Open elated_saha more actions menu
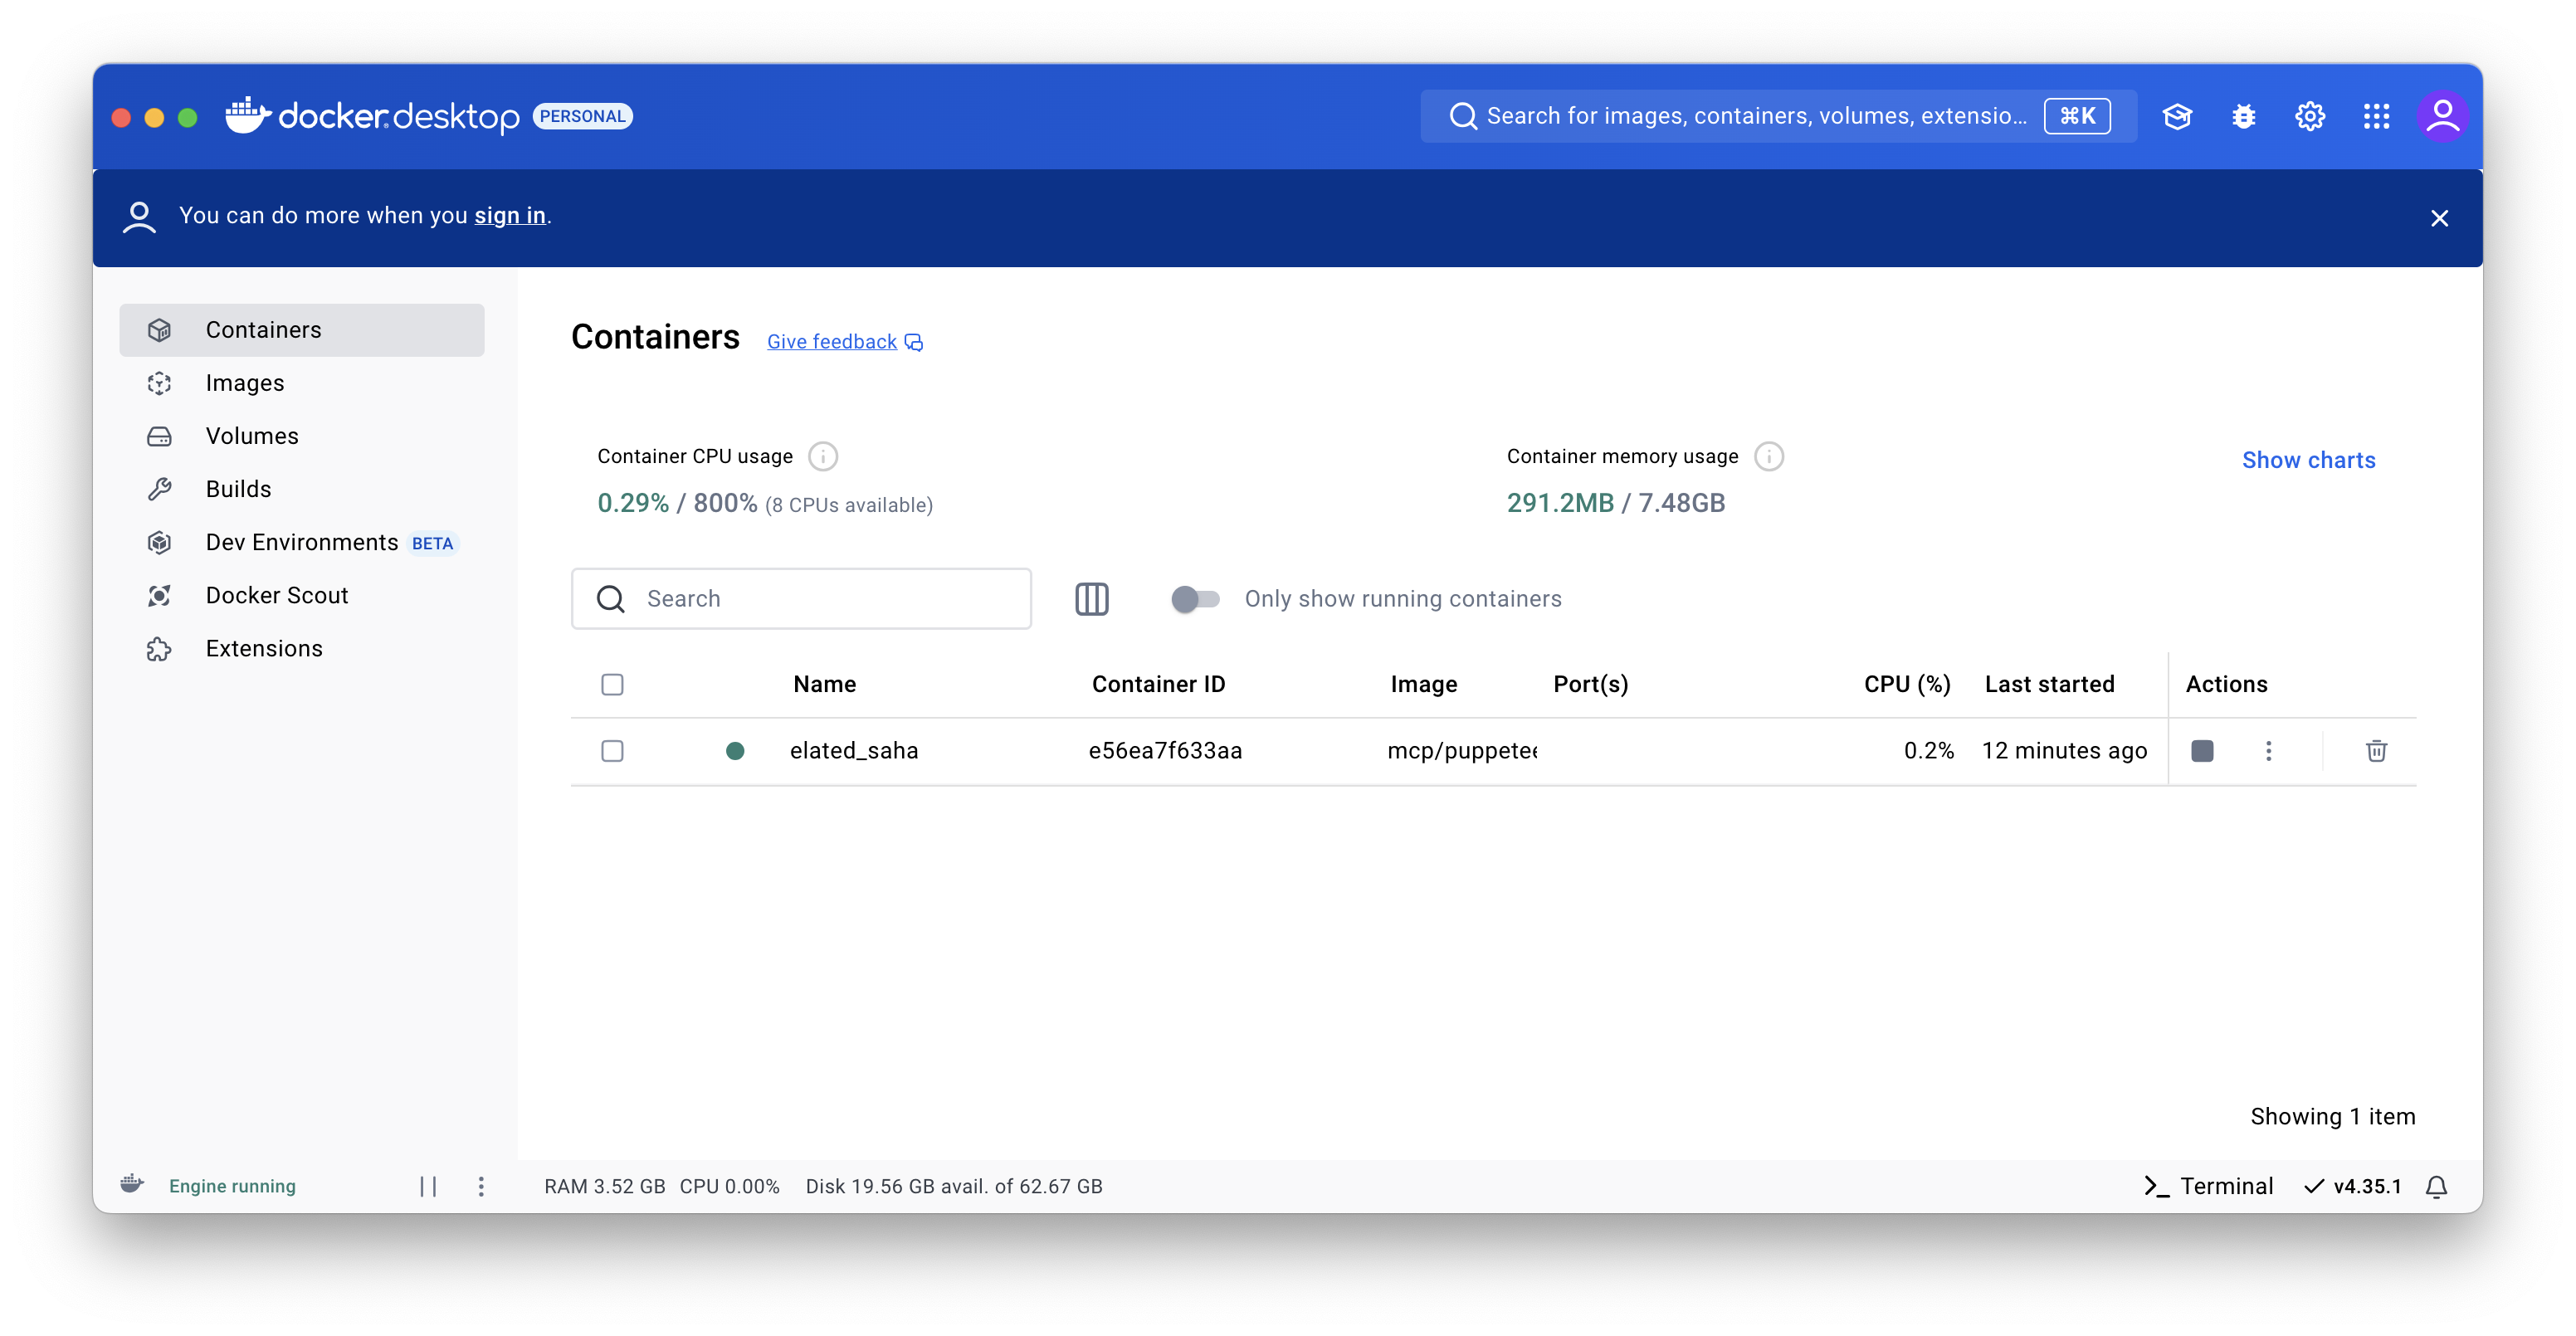The height and width of the screenshot is (1336, 2576). click(x=2268, y=751)
